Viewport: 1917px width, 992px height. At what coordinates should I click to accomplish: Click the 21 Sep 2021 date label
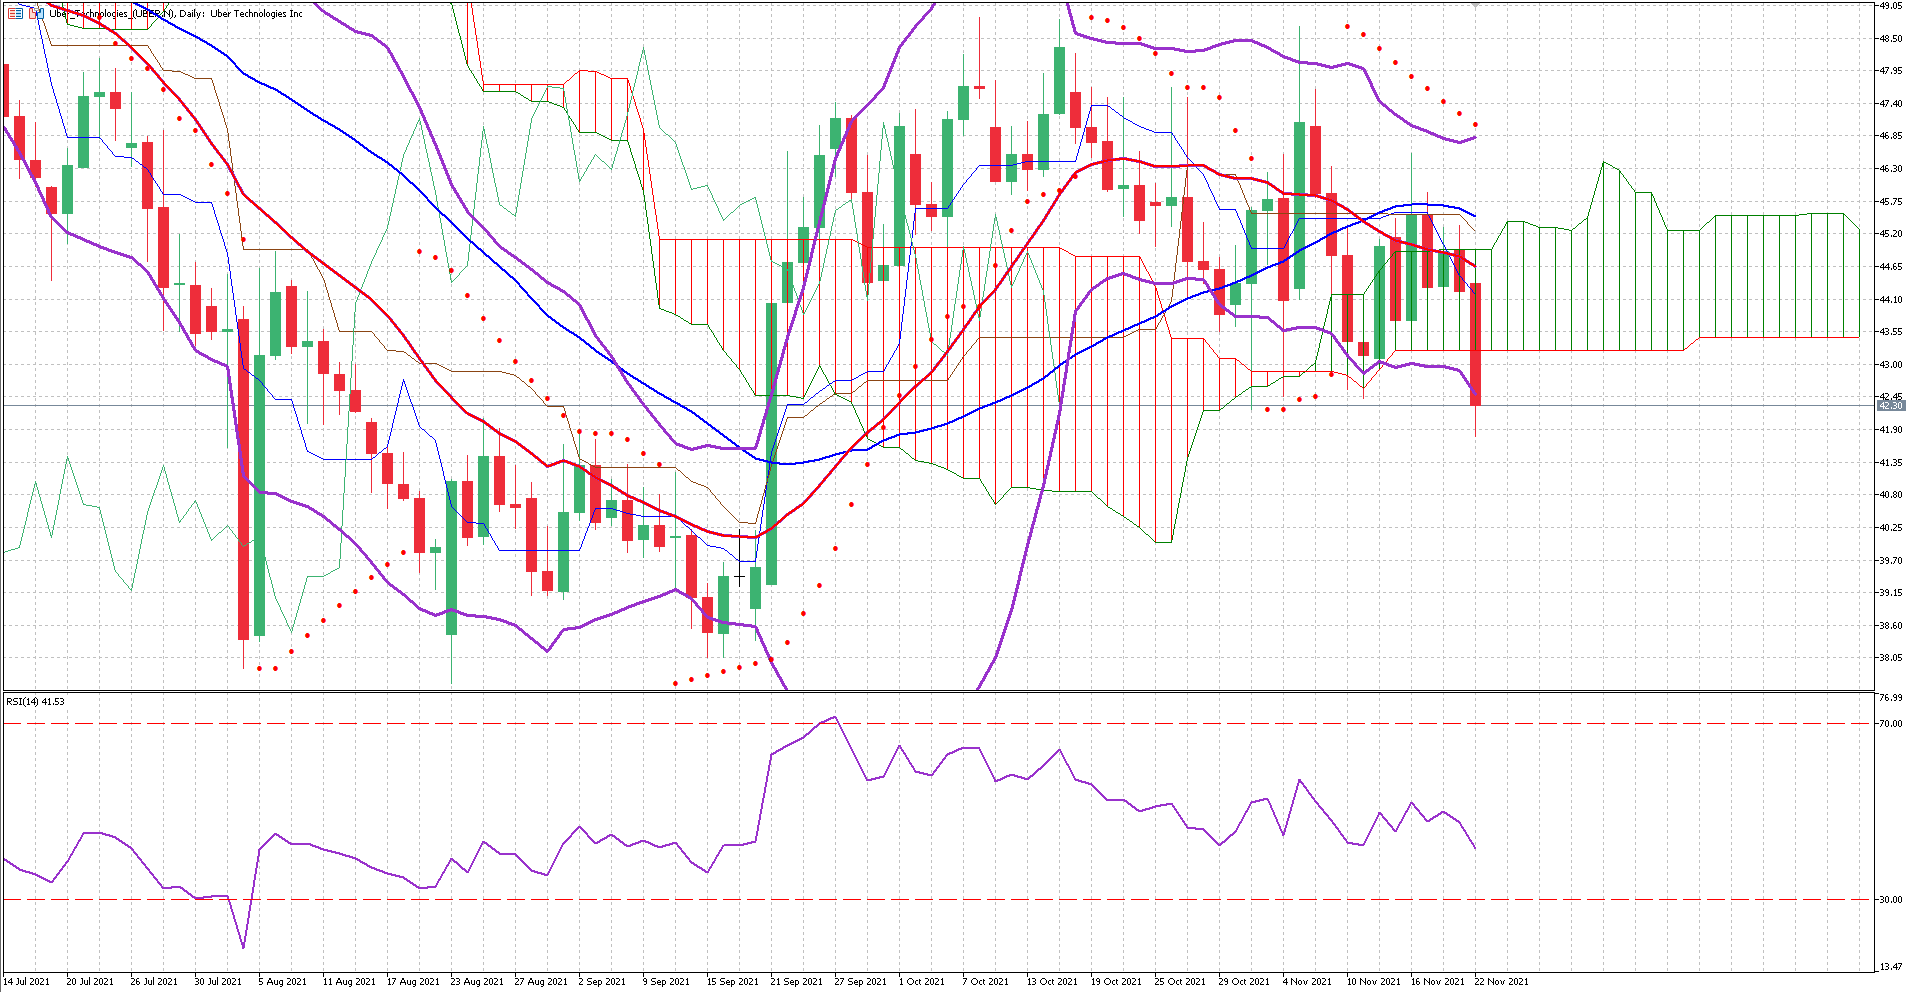click(796, 981)
